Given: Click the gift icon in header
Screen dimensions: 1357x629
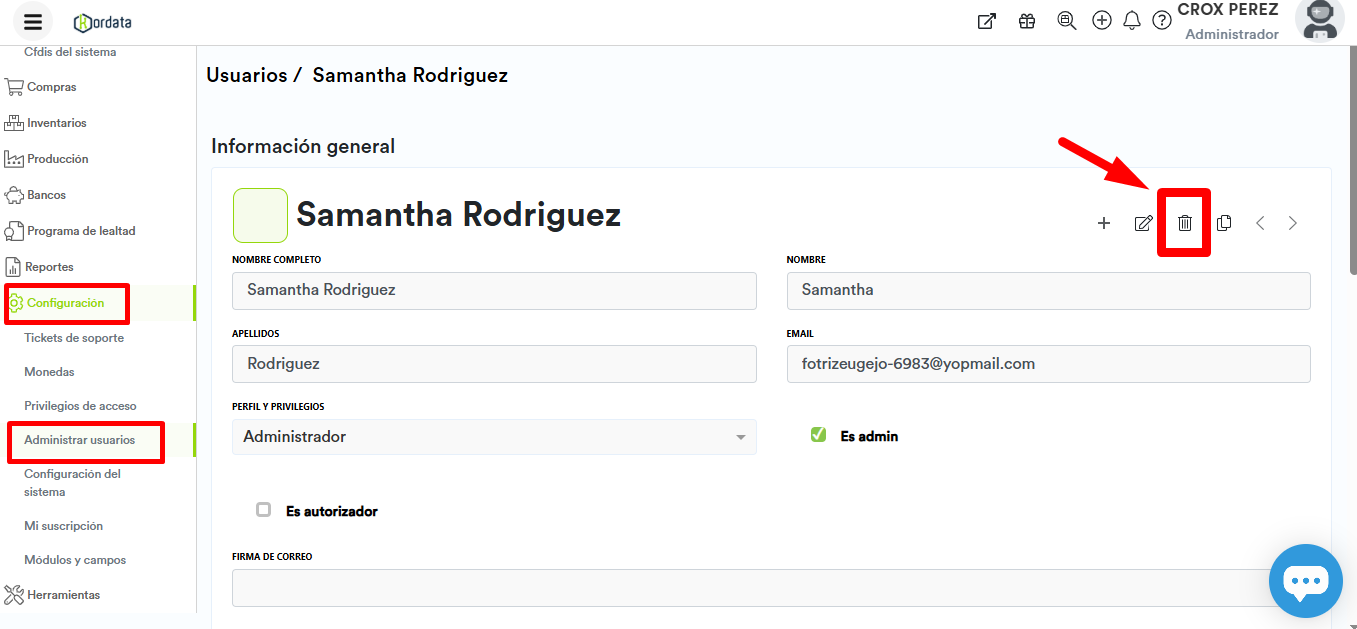Looking at the screenshot, I should (1027, 21).
